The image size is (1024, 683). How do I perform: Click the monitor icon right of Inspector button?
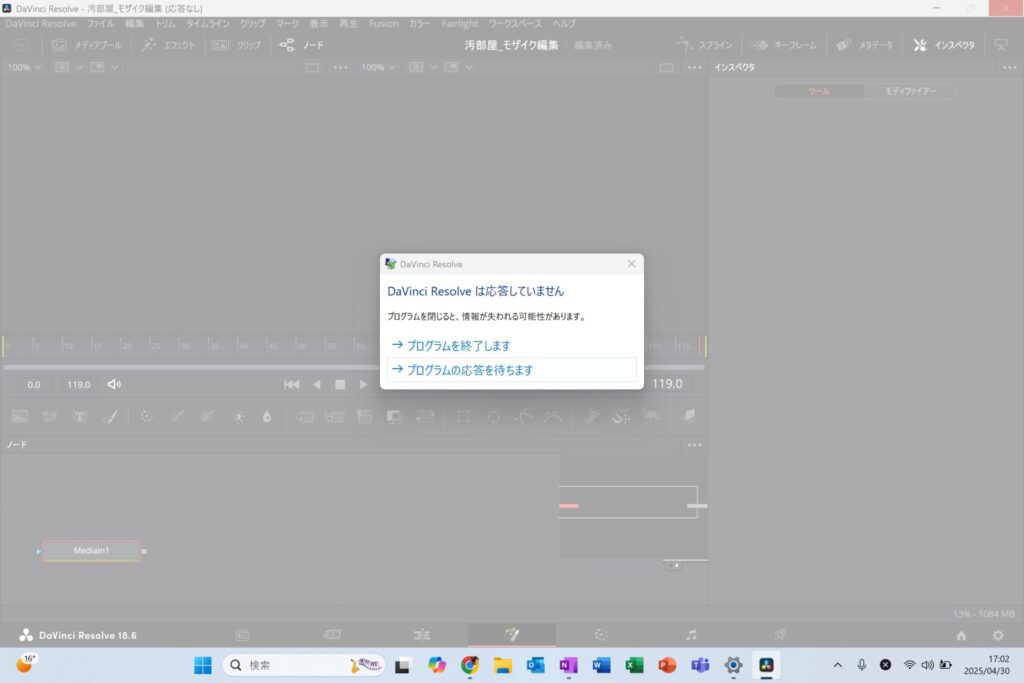click(1000, 45)
